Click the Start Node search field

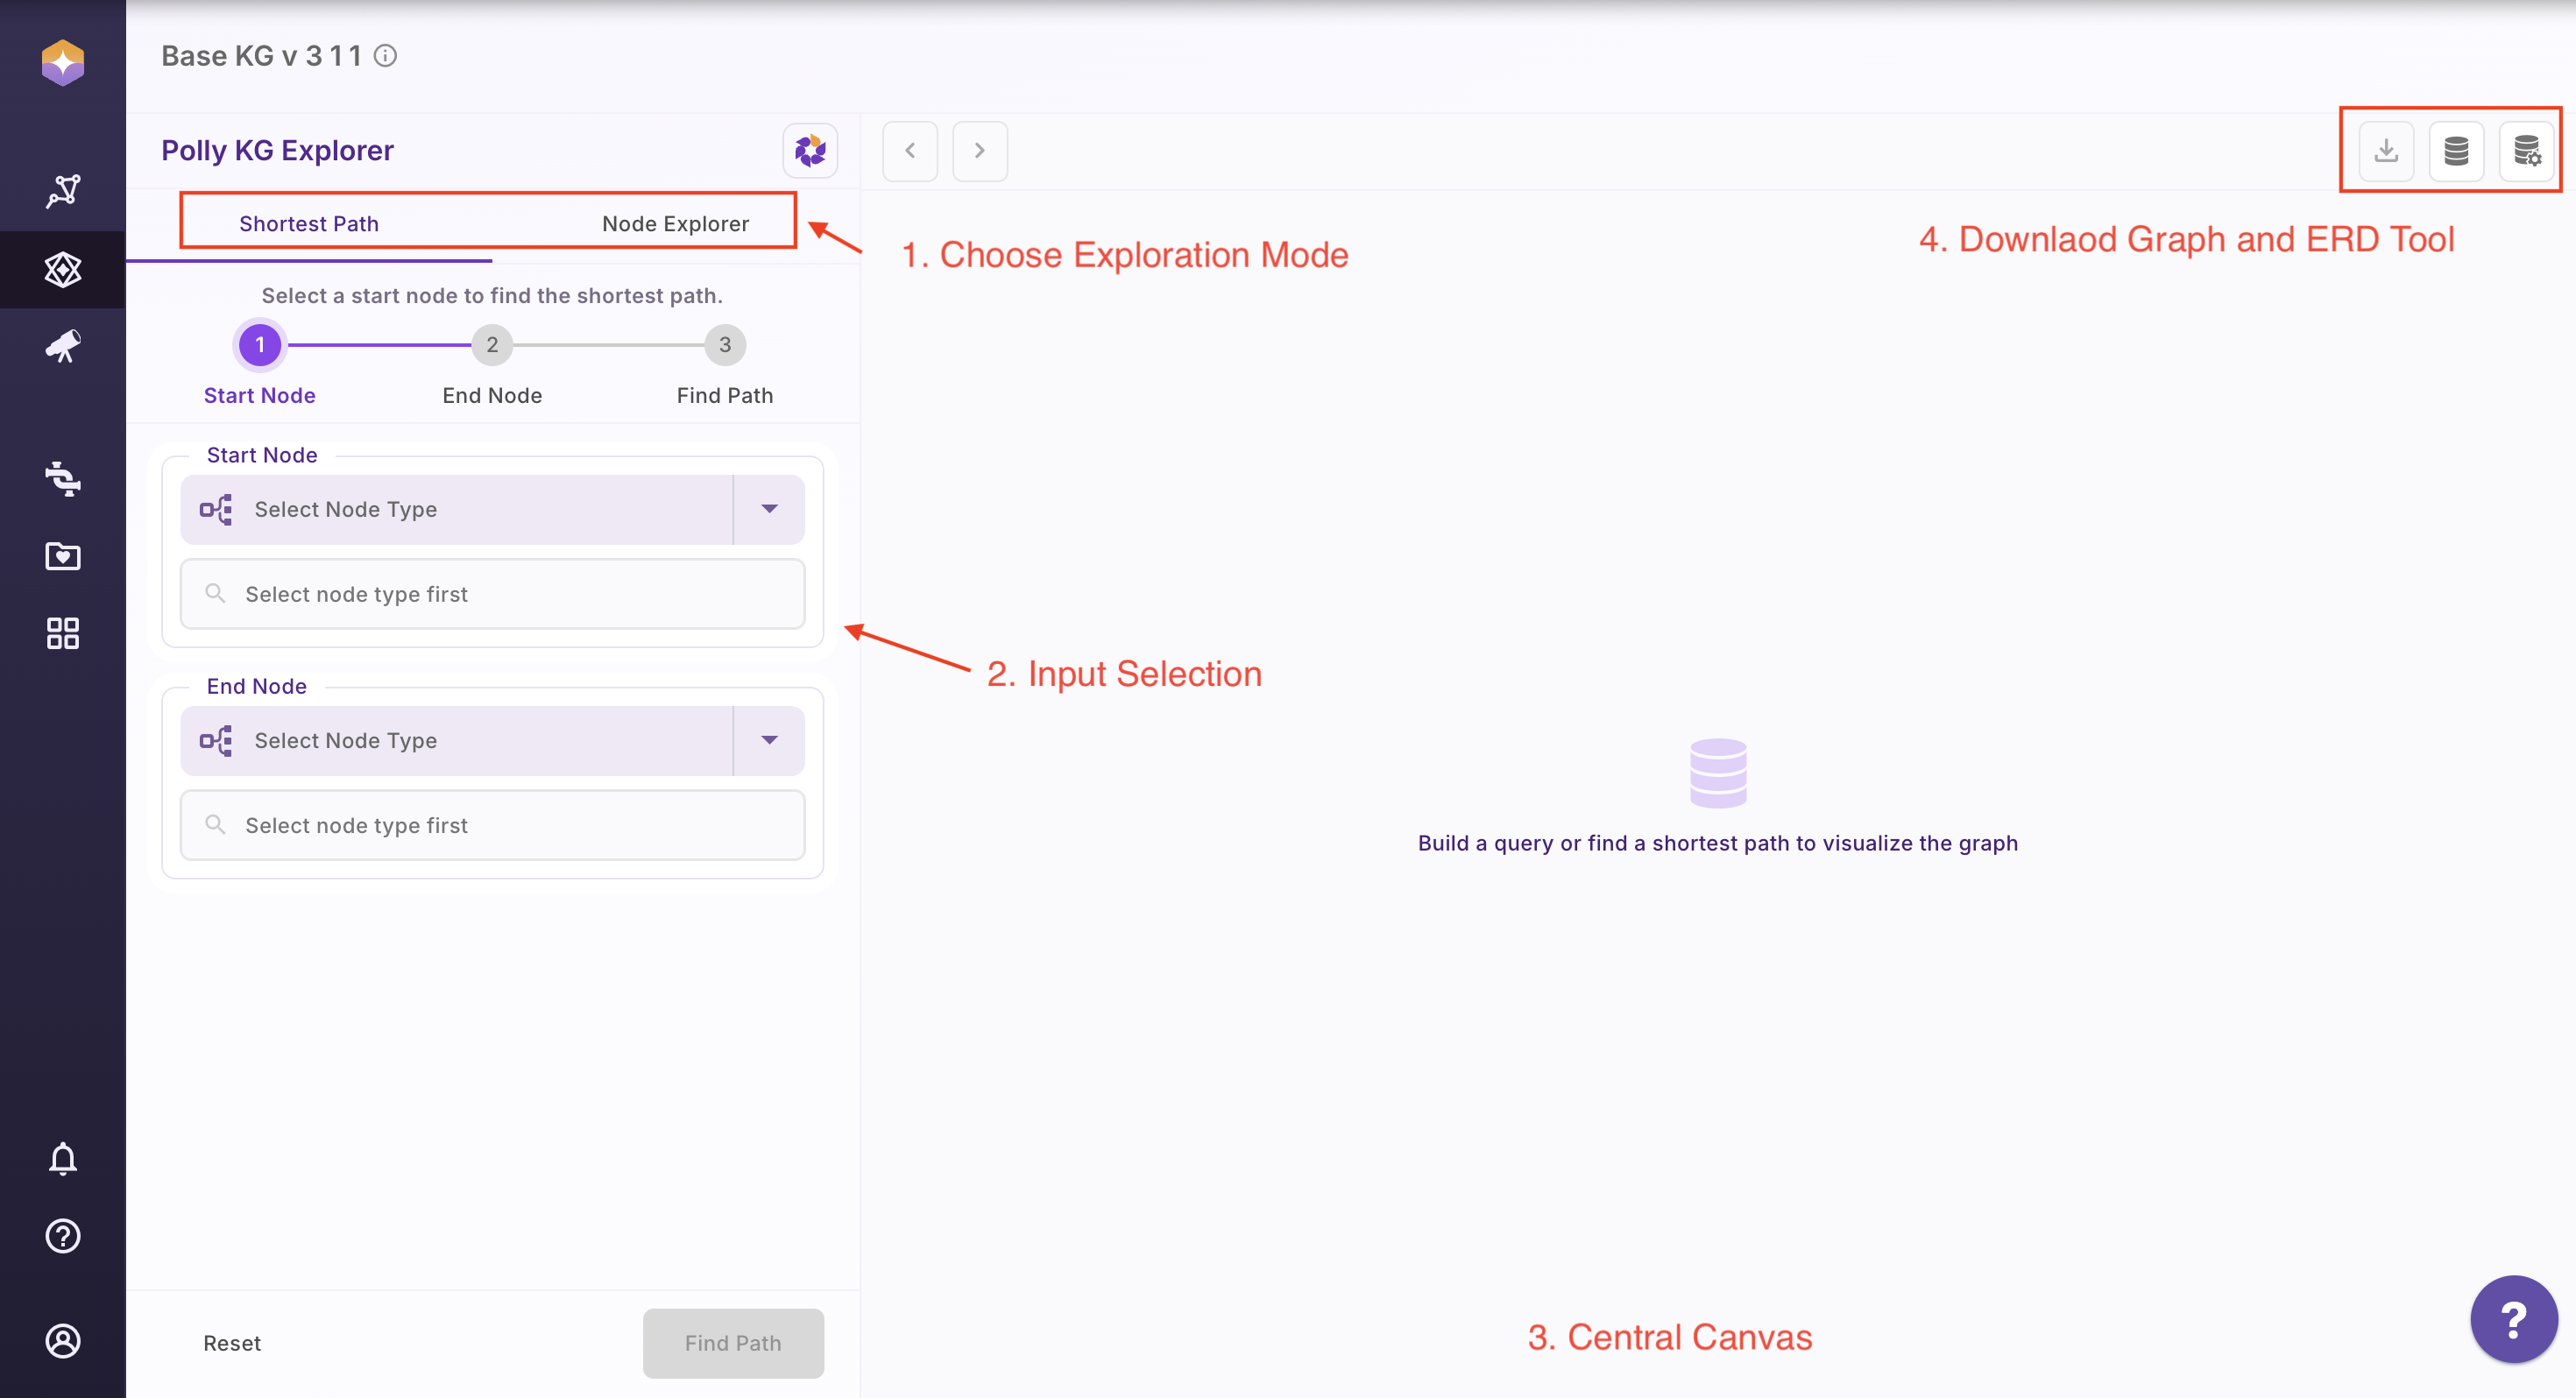pyautogui.click(x=492, y=594)
